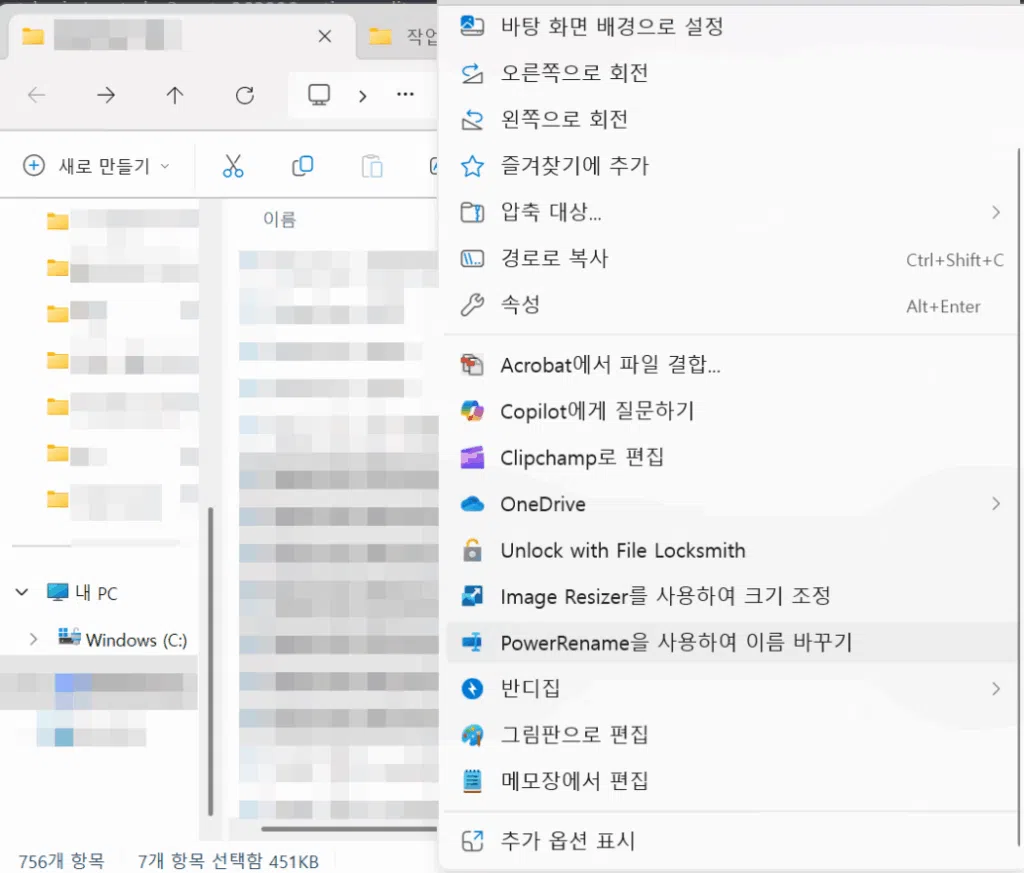Expand the Windows (C:) drive in the tree

coord(33,639)
